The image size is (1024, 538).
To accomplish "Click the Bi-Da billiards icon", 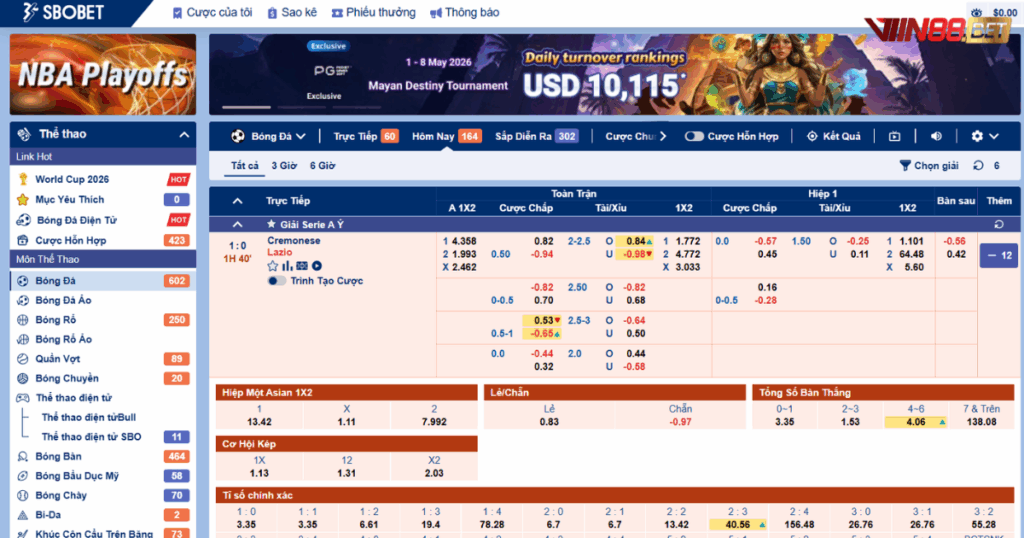I will (x=23, y=515).
